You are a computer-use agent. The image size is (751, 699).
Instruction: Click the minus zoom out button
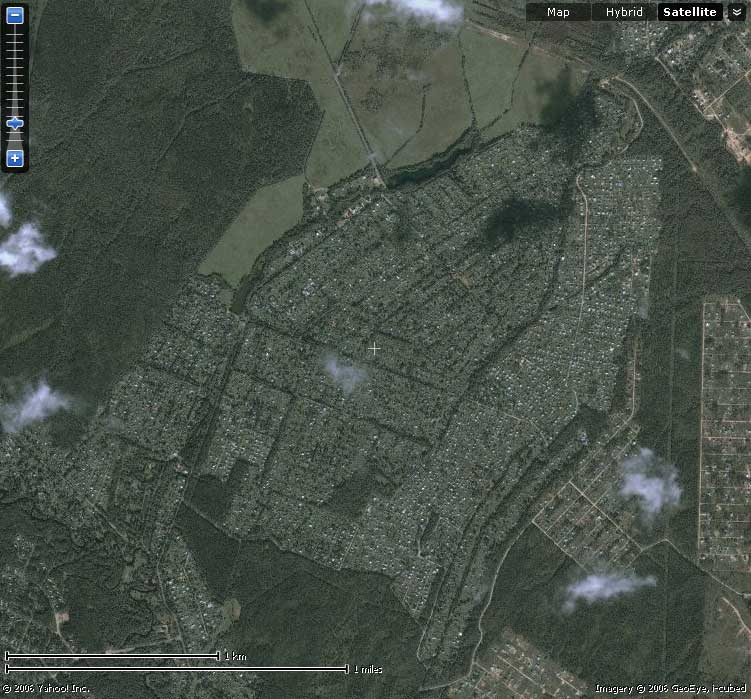(x=15, y=15)
